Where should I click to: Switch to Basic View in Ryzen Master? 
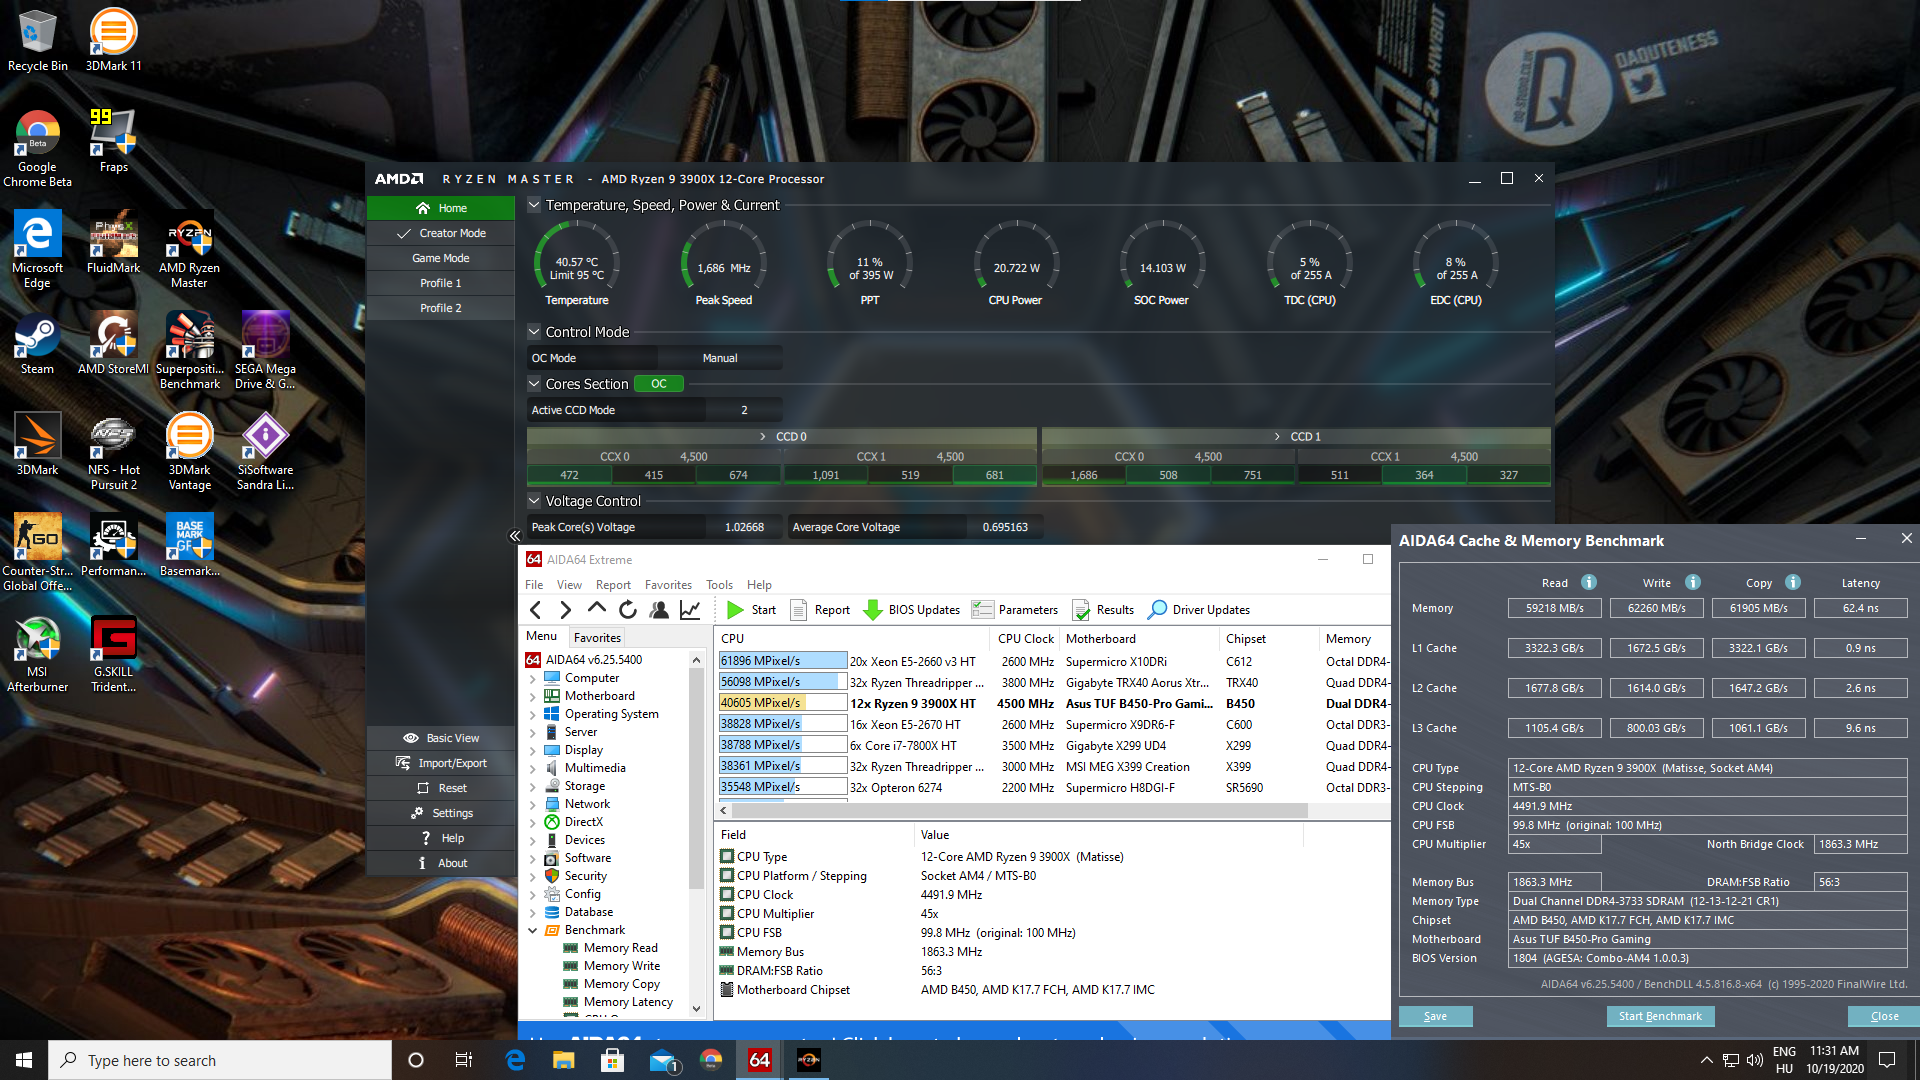(x=441, y=738)
